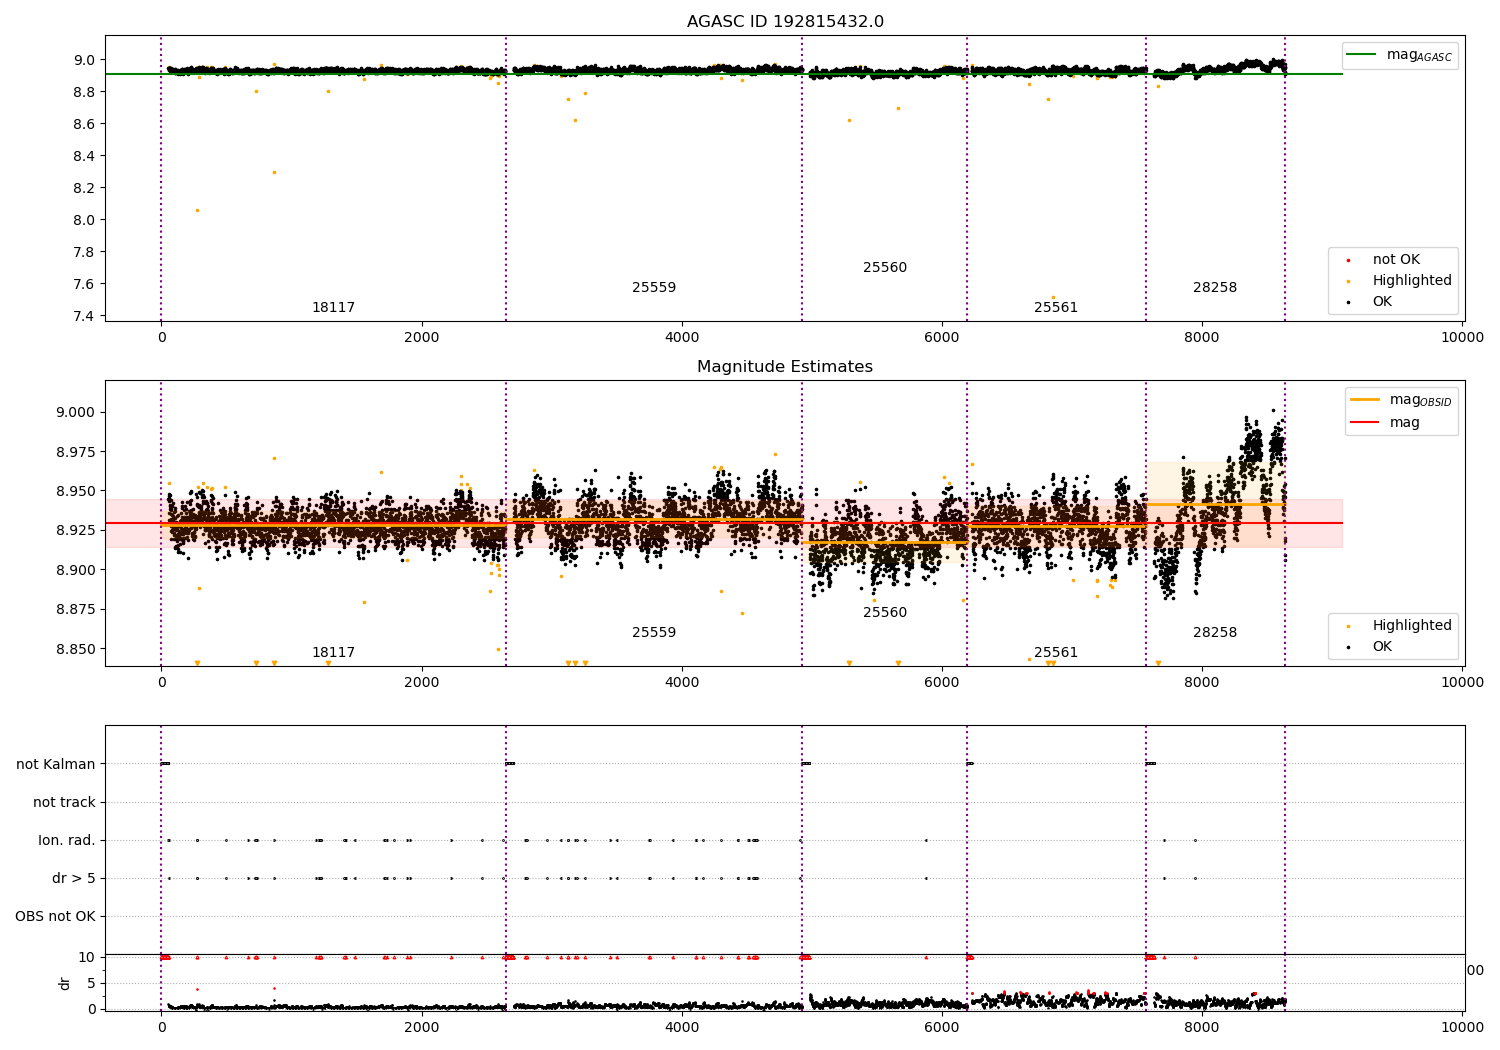Click red 'mag' legend entry in middle plot
This screenshot has width=1500, height=1050.
pos(1386,423)
